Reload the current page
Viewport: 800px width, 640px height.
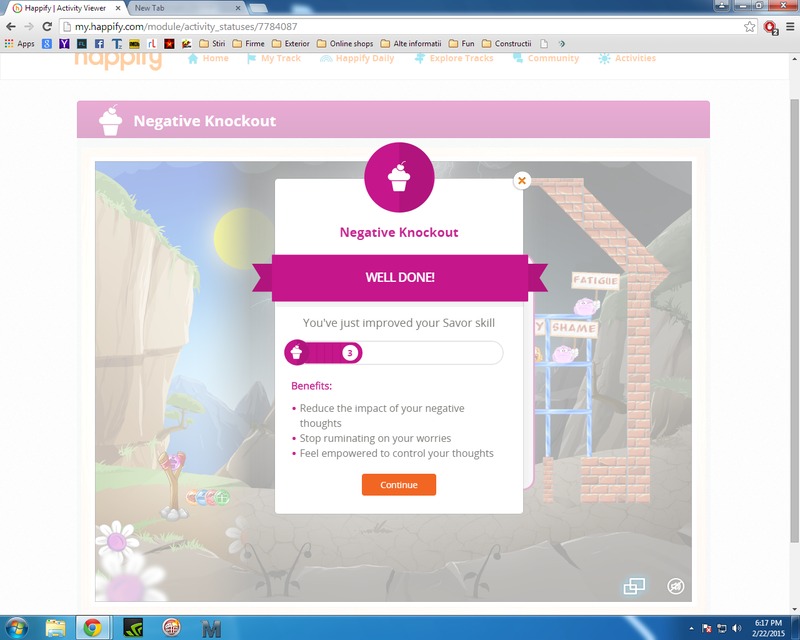(47, 27)
